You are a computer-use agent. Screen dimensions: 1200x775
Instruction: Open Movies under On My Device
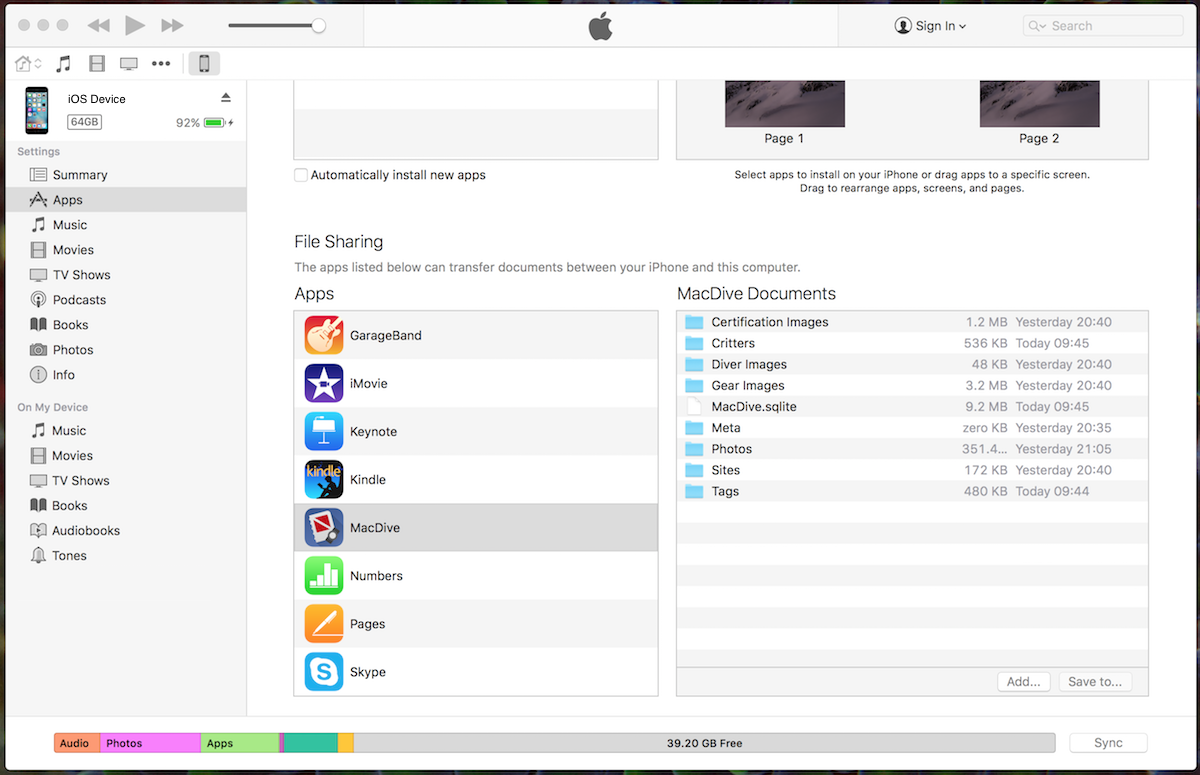click(125, 456)
